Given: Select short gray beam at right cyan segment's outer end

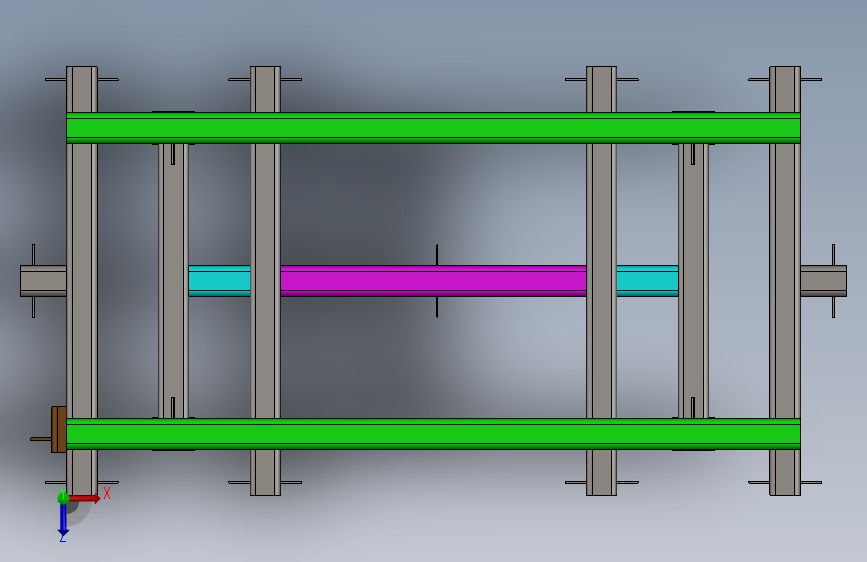Looking at the screenshot, I should (x=693, y=281).
